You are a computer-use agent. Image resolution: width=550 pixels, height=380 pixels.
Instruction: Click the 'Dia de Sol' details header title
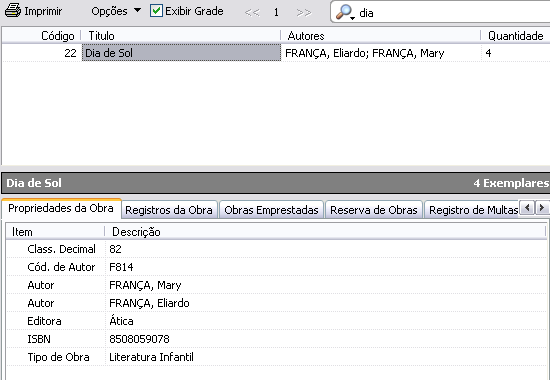(34, 183)
